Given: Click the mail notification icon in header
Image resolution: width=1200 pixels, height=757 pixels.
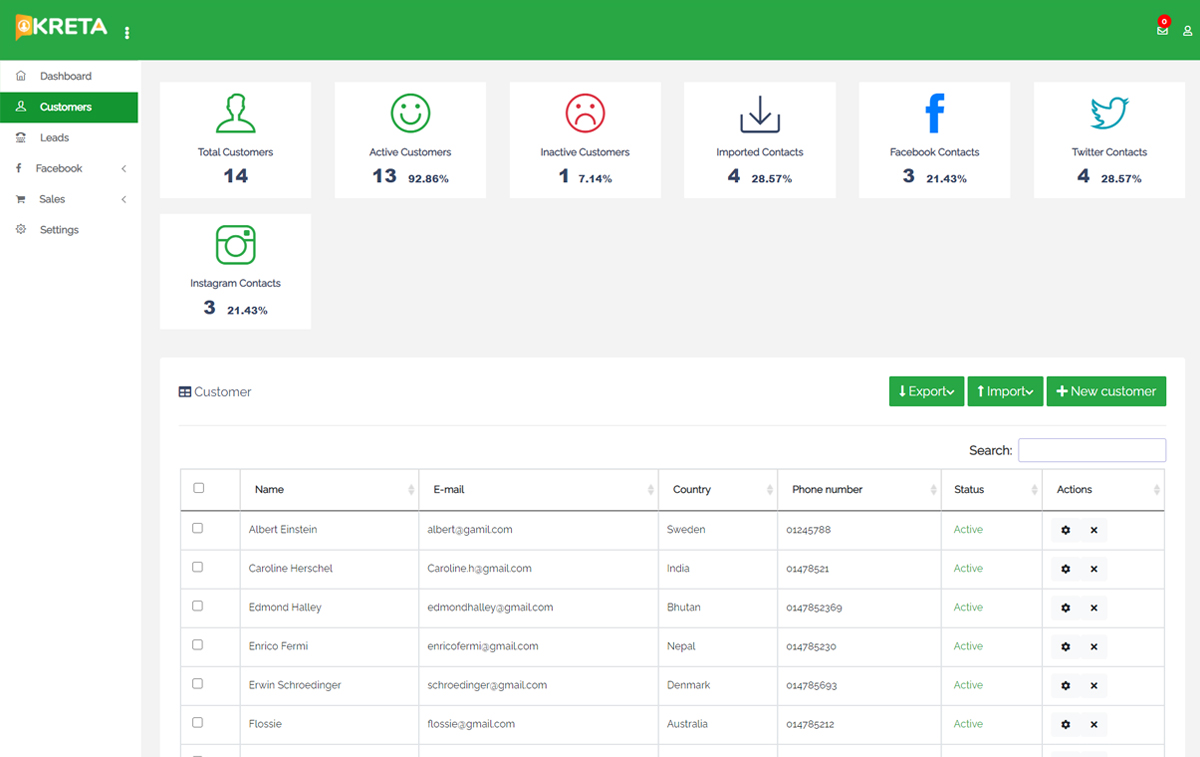Looking at the screenshot, I should [x=1162, y=30].
